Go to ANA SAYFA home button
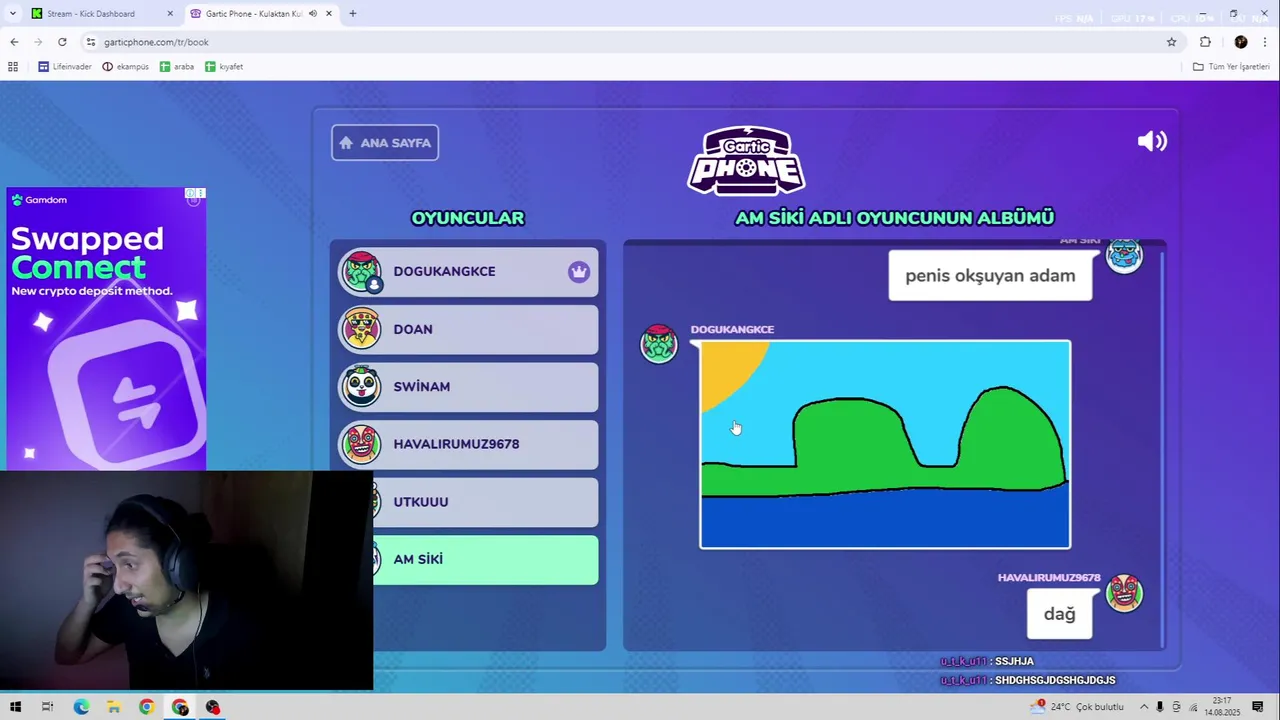Screen dimensions: 1280x720 pyautogui.click(x=385, y=142)
